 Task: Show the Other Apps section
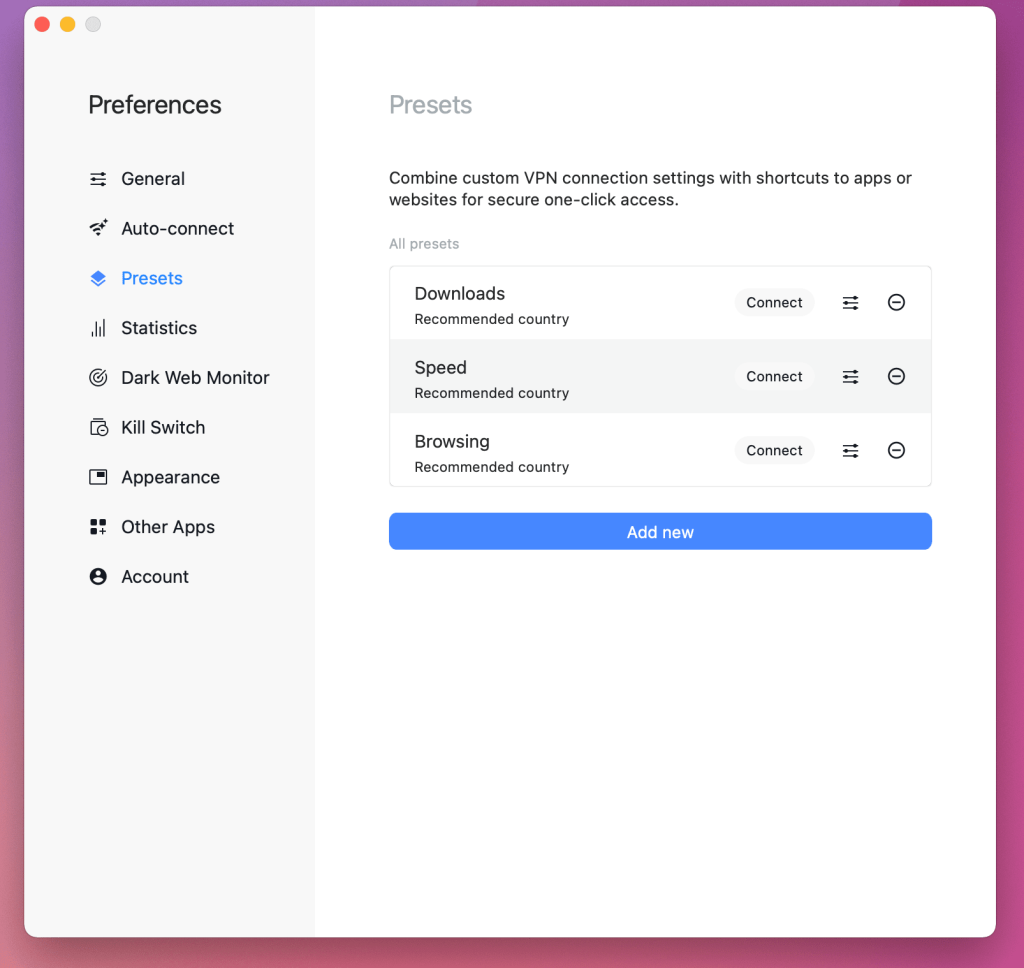pyautogui.click(x=168, y=527)
